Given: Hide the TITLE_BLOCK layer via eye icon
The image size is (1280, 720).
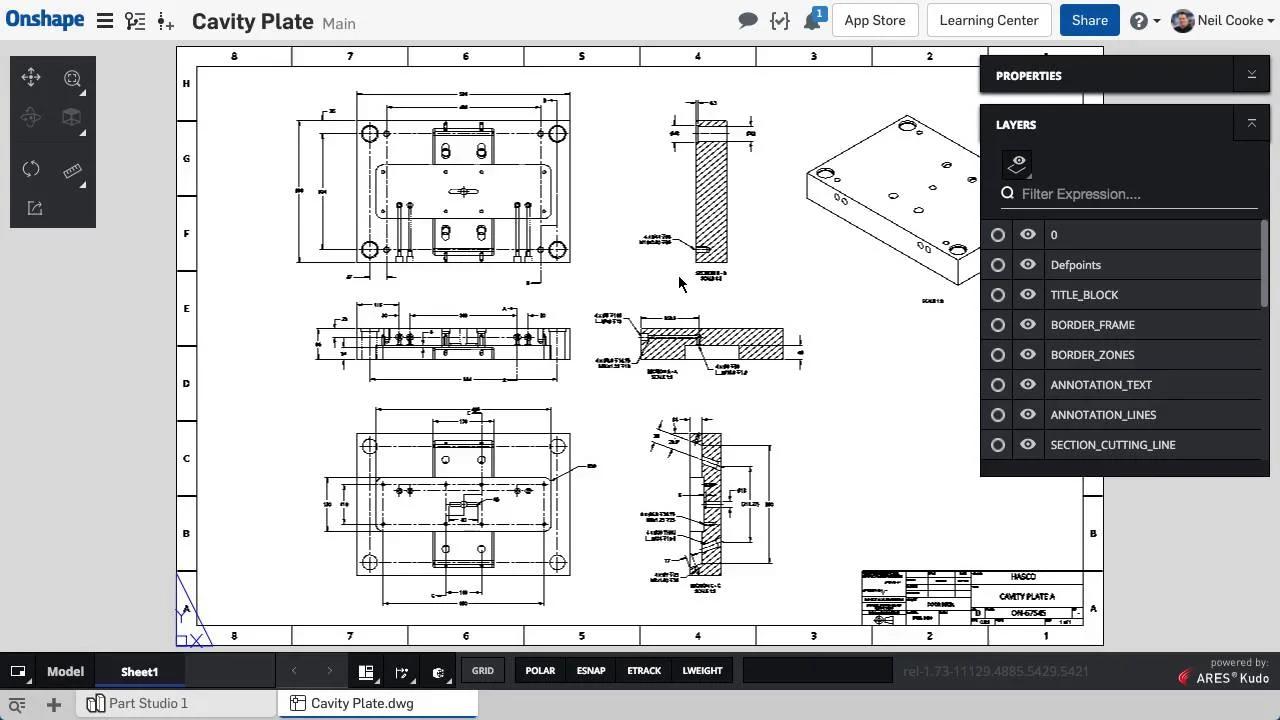Looking at the screenshot, I should pos(1027,295).
